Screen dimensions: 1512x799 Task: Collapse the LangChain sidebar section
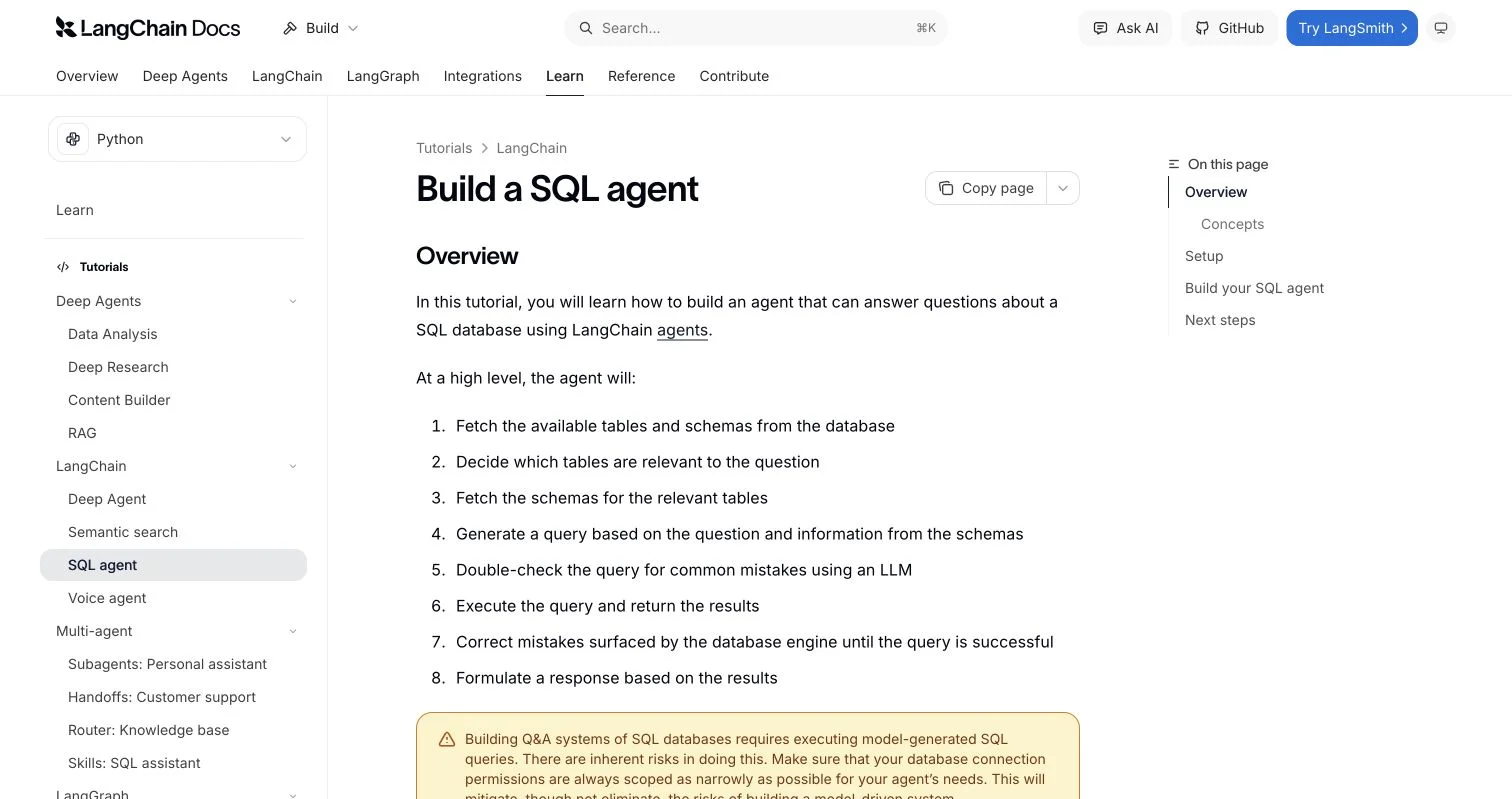tap(293, 466)
